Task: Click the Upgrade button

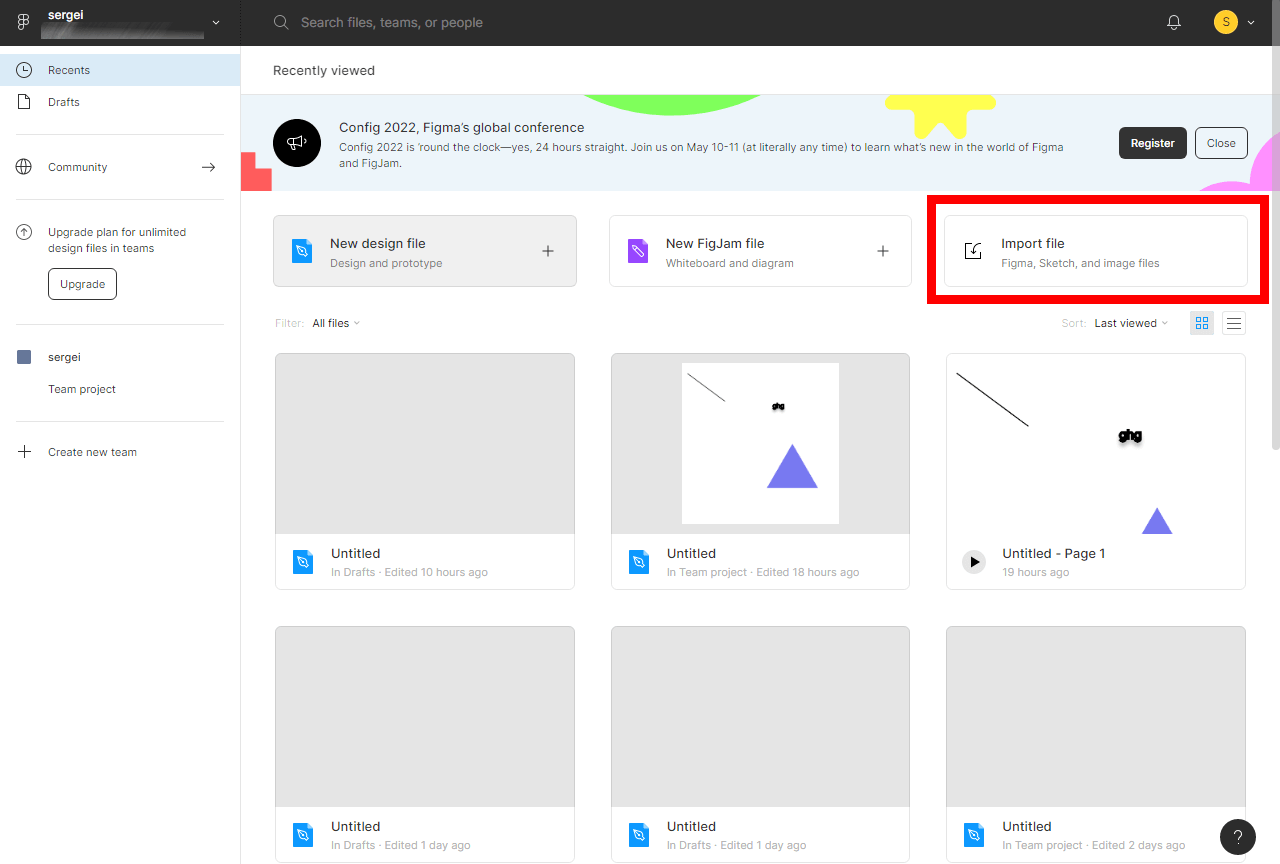Action: pyautogui.click(x=82, y=284)
